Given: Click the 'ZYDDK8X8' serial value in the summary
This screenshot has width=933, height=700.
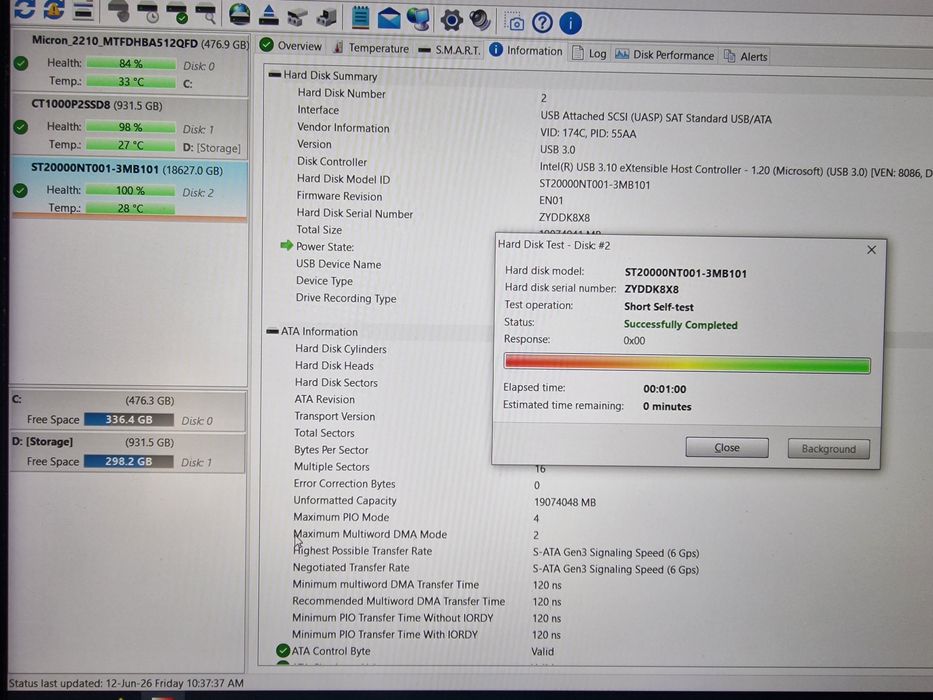Looking at the screenshot, I should click(x=564, y=217).
